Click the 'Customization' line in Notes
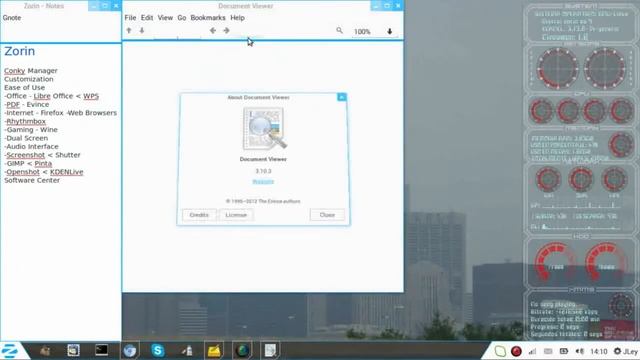Viewport: 640px width, 360px height. point(29,79)
